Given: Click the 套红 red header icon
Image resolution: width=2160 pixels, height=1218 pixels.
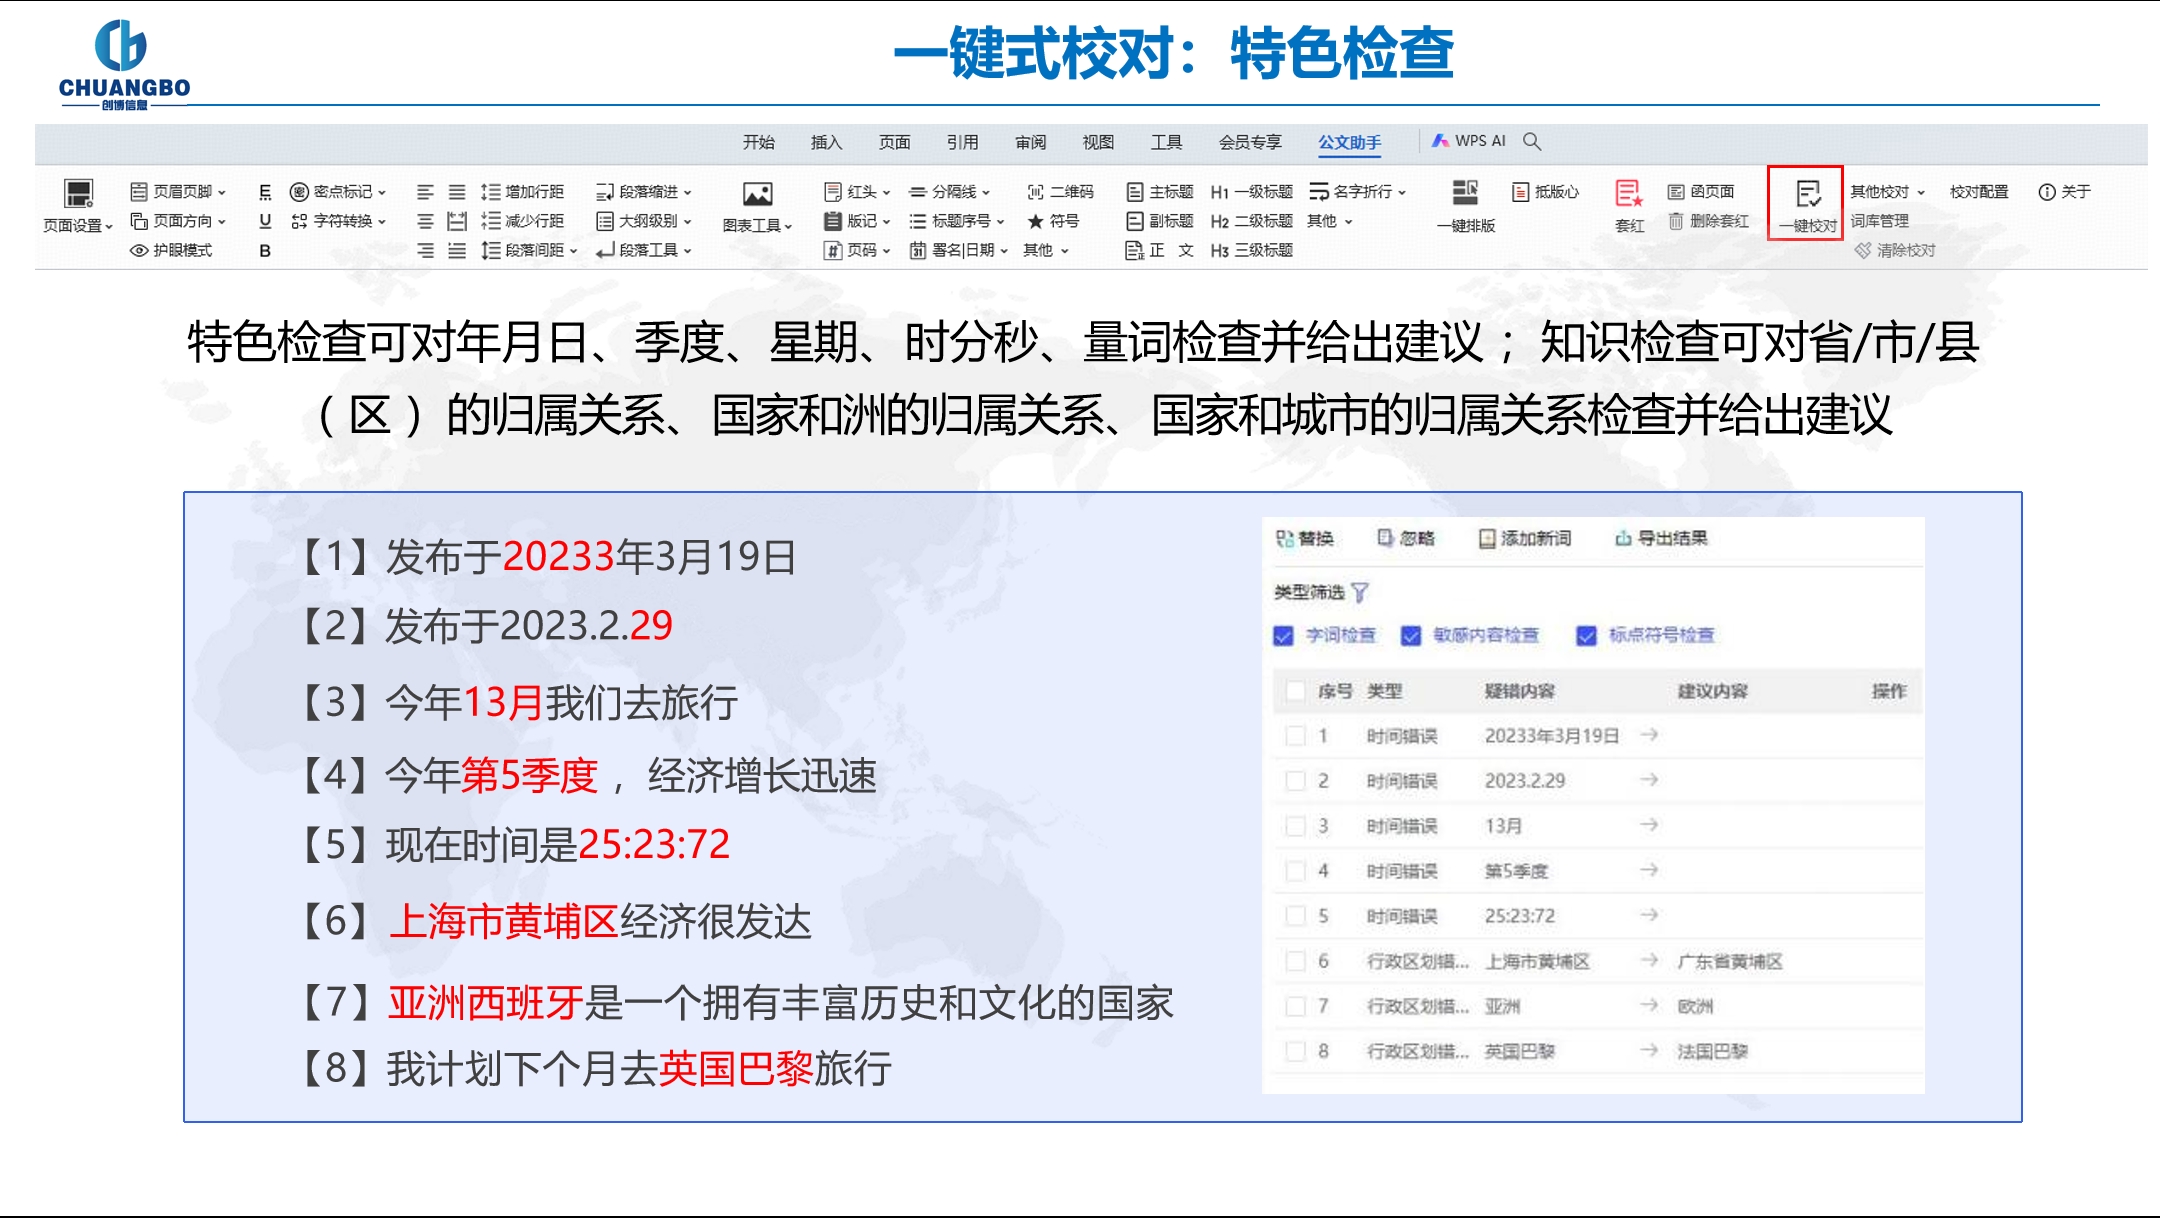Looking at the screenshot, I should (1628, 193).
